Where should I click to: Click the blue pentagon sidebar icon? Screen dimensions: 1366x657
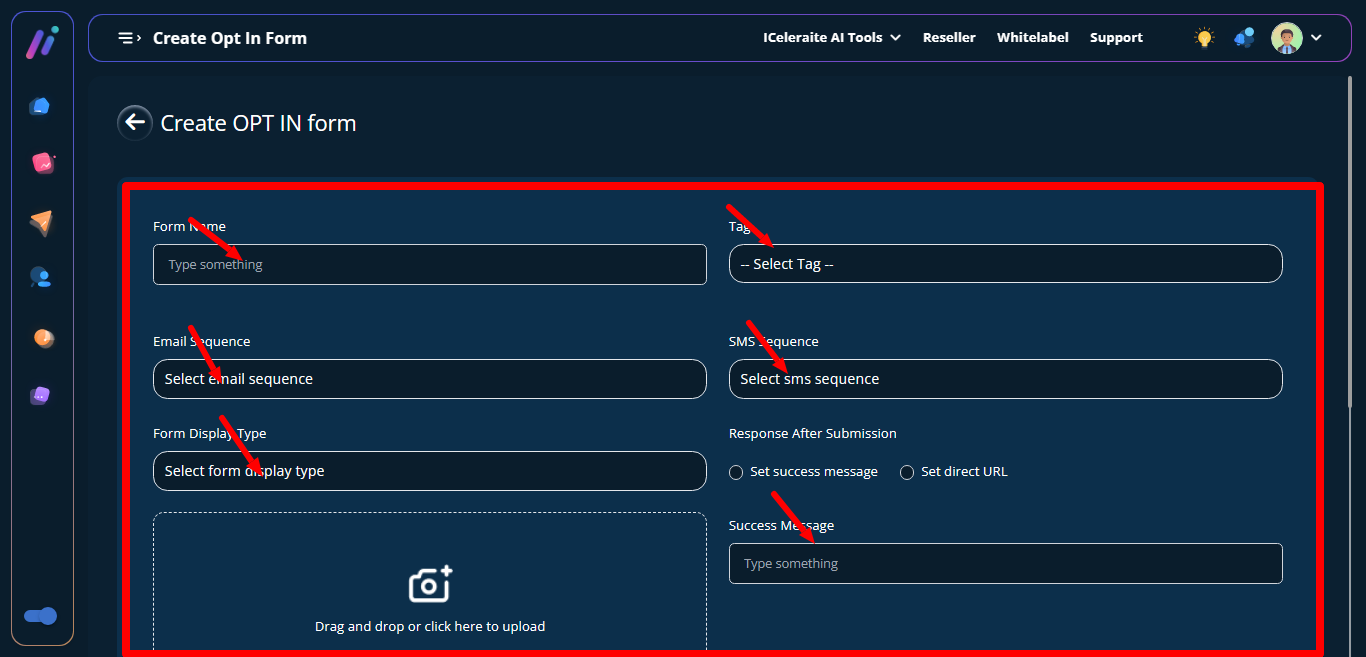point(40,106)
